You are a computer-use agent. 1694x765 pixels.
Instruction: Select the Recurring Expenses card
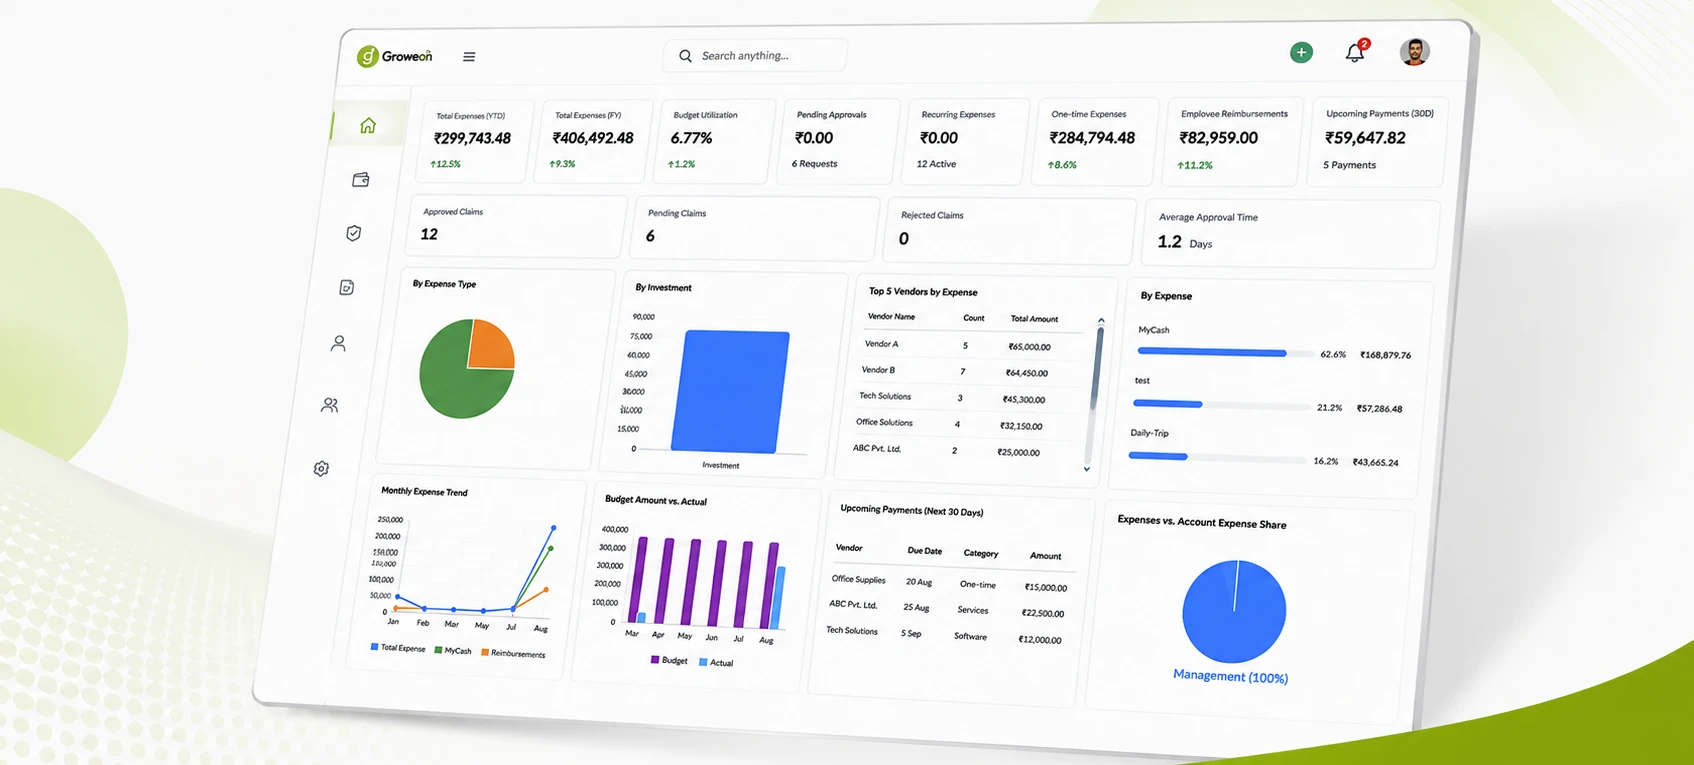964,141
